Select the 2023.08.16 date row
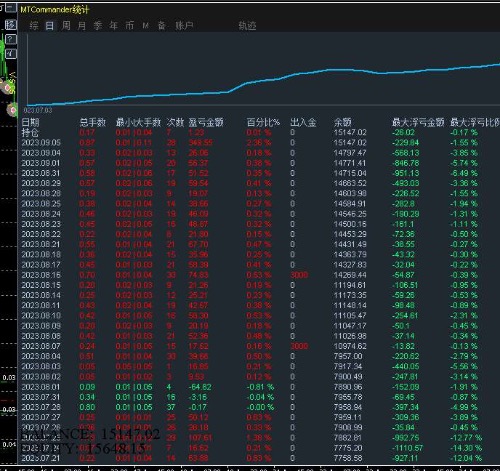Image resolution: width=500 pixels, height=471 pixels. (41, 275)
